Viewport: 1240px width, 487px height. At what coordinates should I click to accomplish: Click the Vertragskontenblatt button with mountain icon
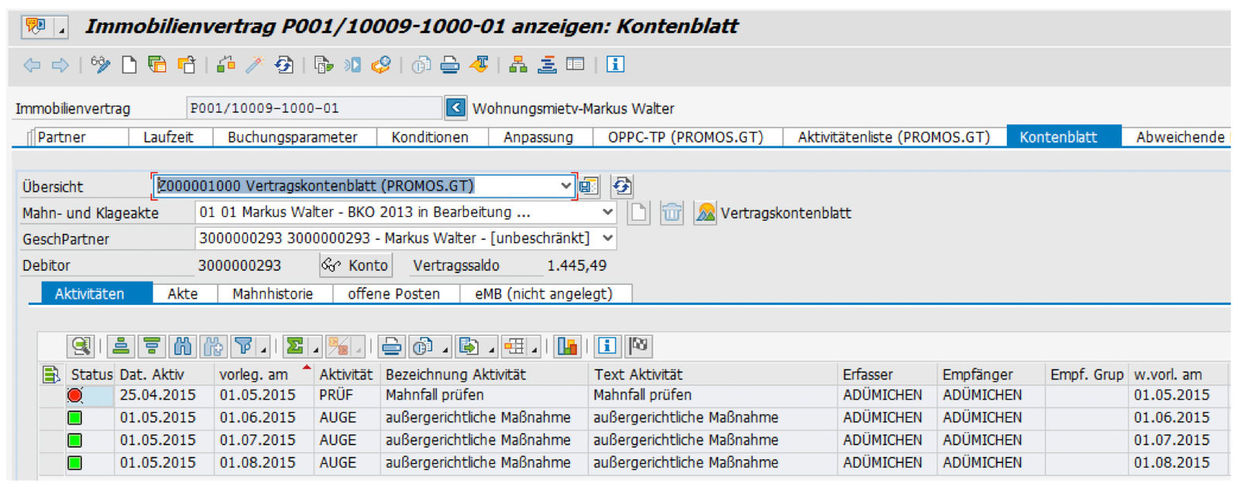tap(773, 213)
